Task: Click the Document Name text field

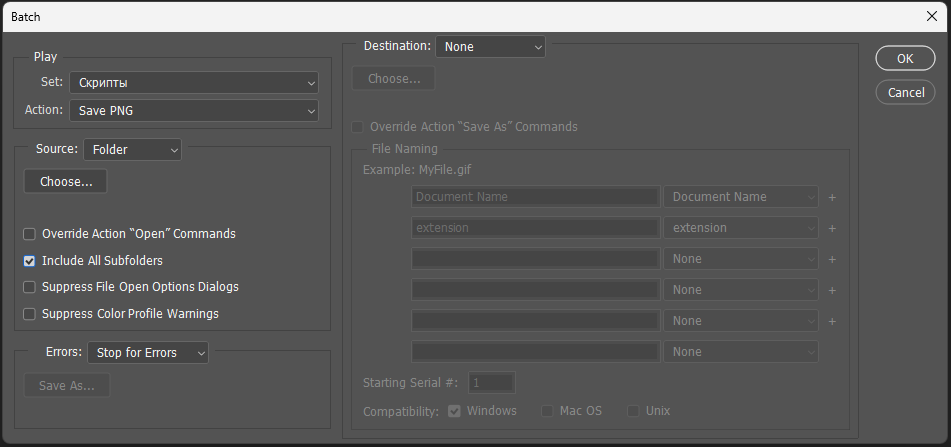Action: click(x=536, y=197)
